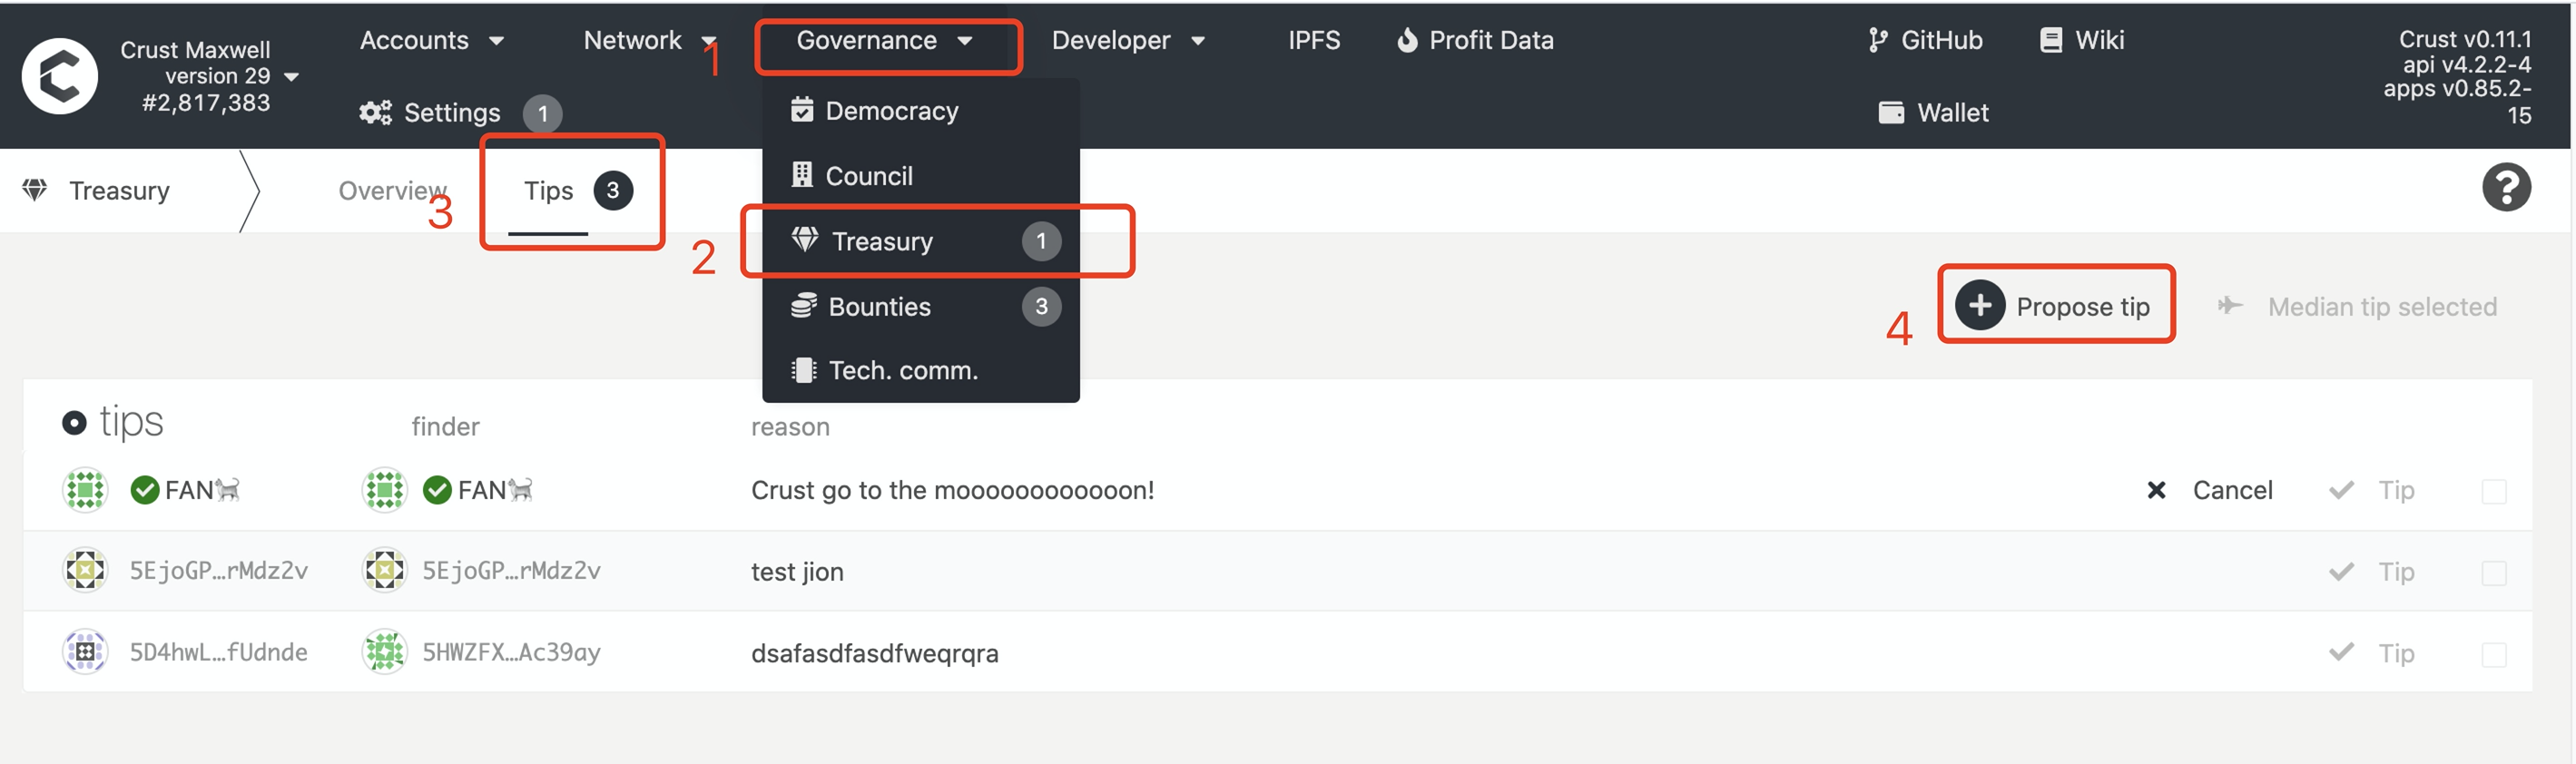
Task: Click the Wiki book icon
Action: 2050,40
